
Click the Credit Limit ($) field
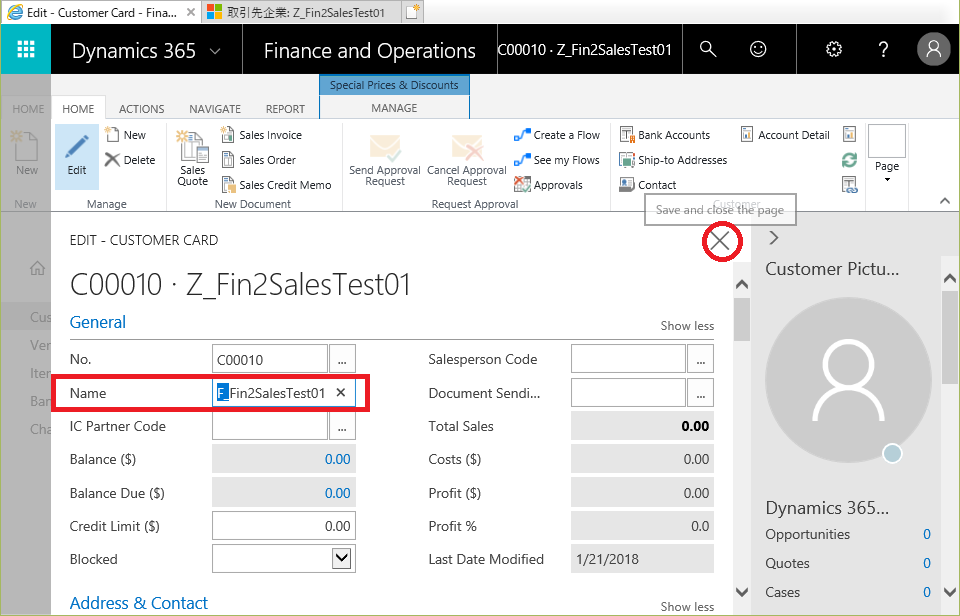(x=284, y=526)
